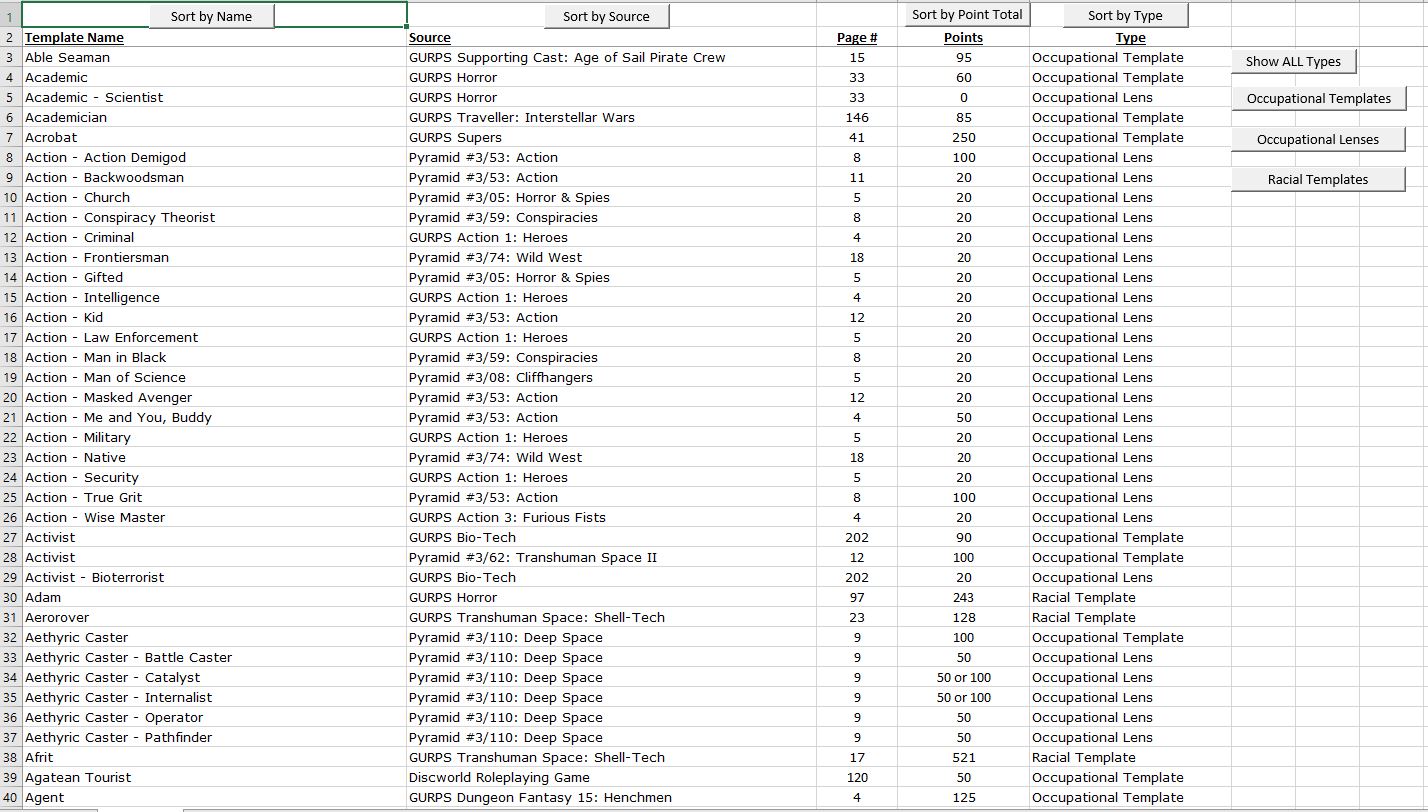This screenshot has height=812, width=1428.
Task: Select the Acrobat template cell
Action: (x=214, y=137)
